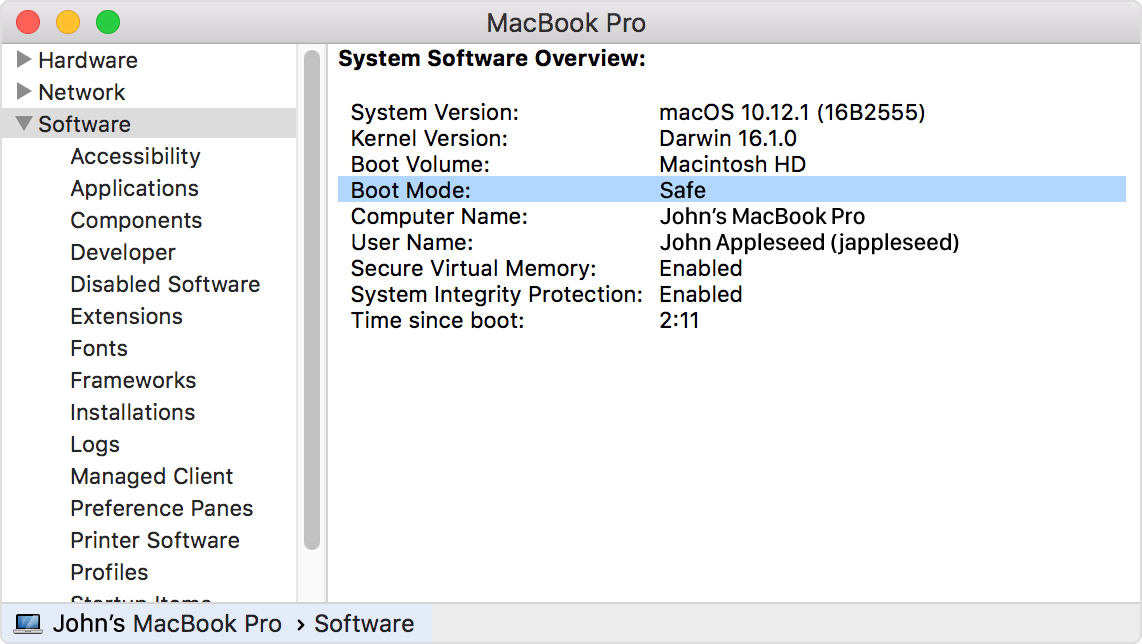Image resolution: width=1142 pixels, height=644 pixels.
Task: Open the Installations list
Action: [132, 412]
